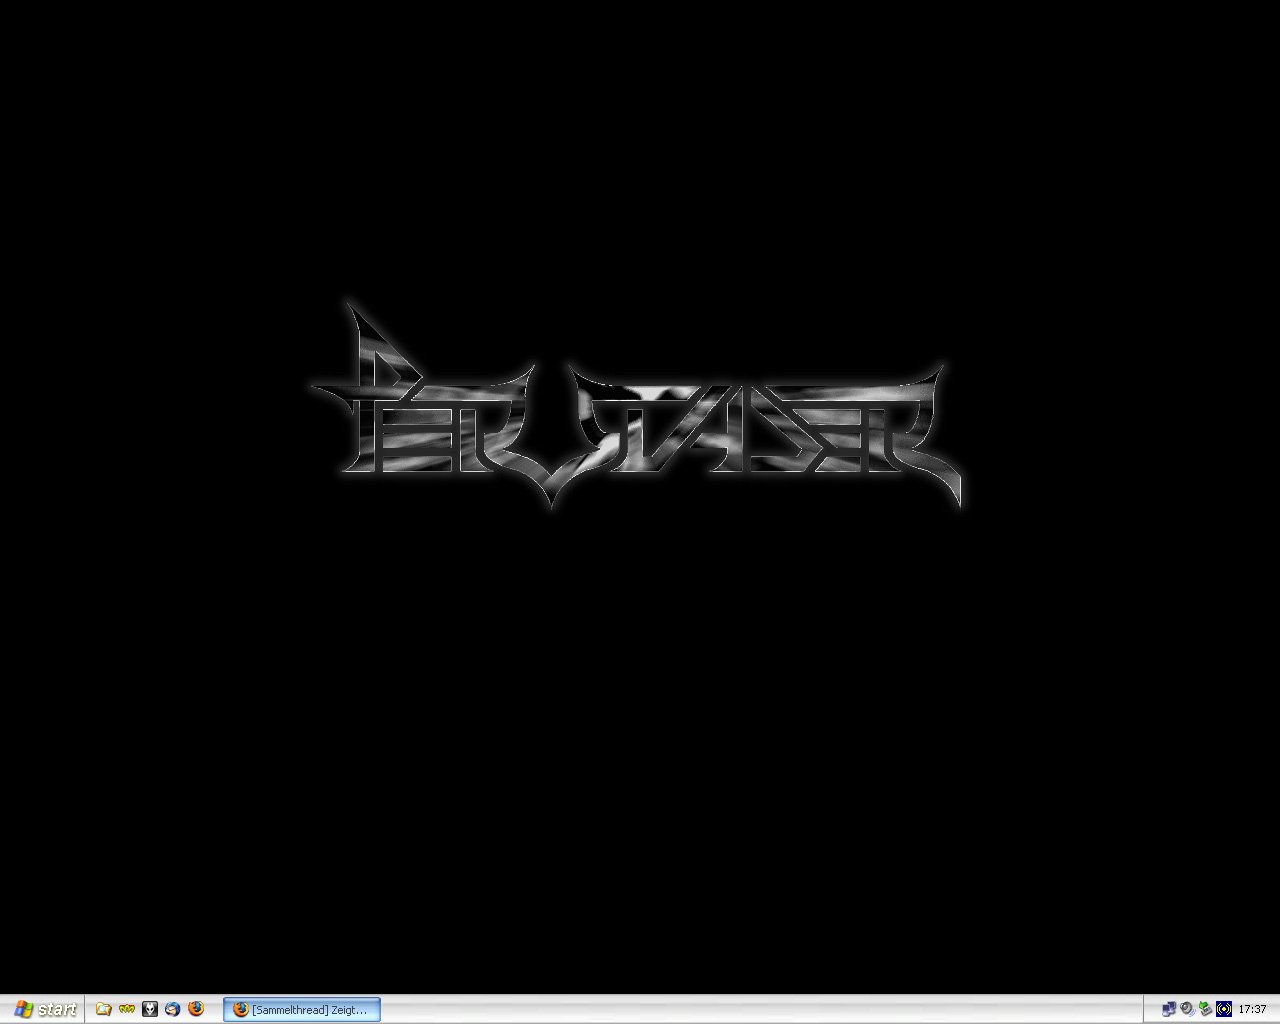The image size is (1280, 1024).
Task: Open the network connection tray icon
Action: click(x=1168, y=1010)
